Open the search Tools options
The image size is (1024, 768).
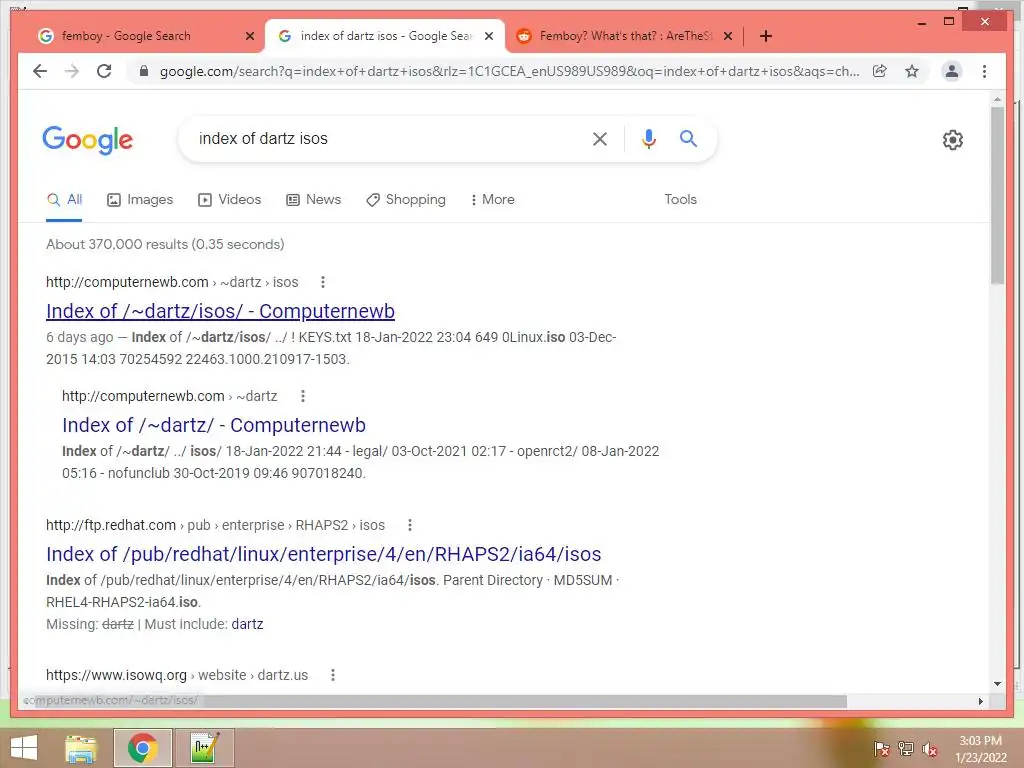(x=680, y=200)
